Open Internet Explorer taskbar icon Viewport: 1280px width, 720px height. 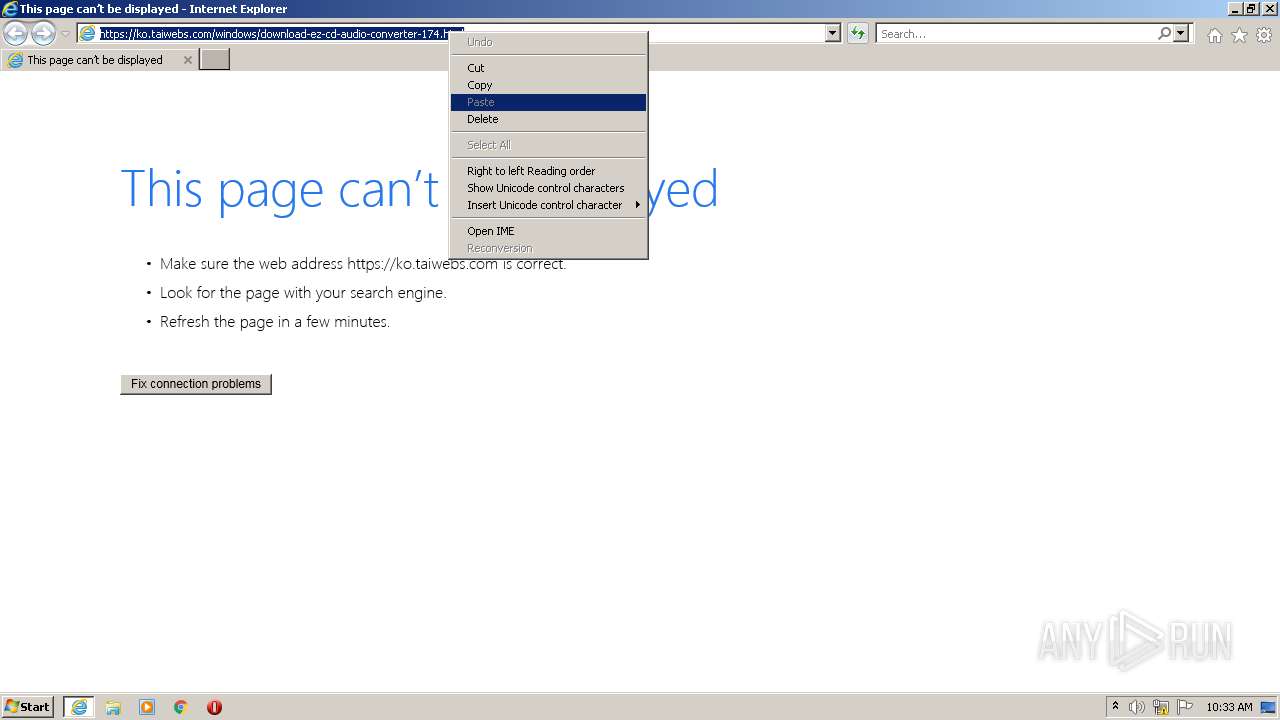pos(79,707)
